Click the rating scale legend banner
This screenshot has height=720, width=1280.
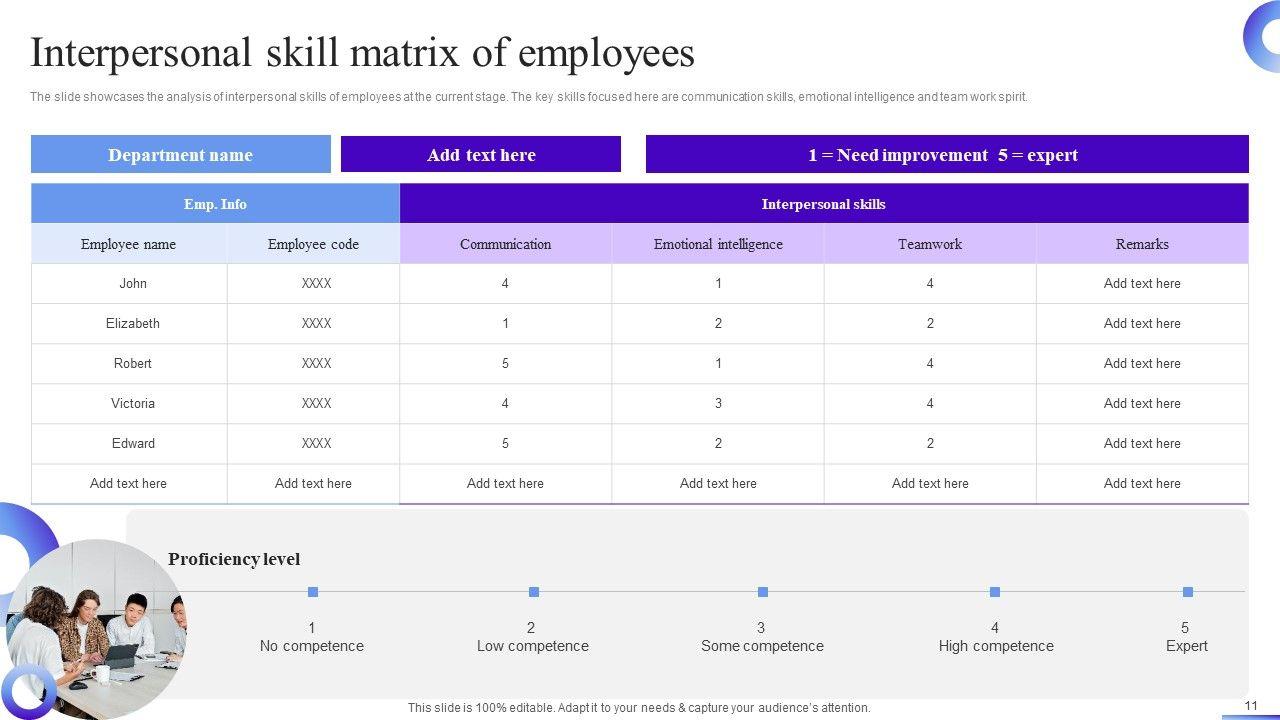tap(946, 155)
